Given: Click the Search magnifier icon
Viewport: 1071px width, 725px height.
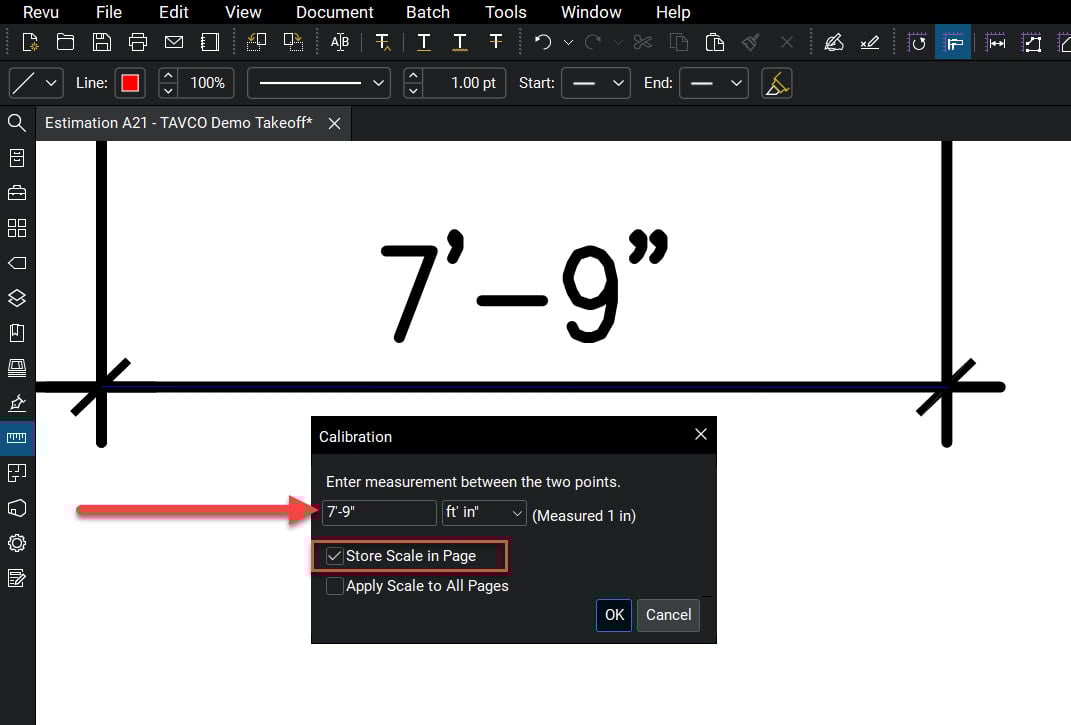Looking at the screenshot, I should coord(16,122).
